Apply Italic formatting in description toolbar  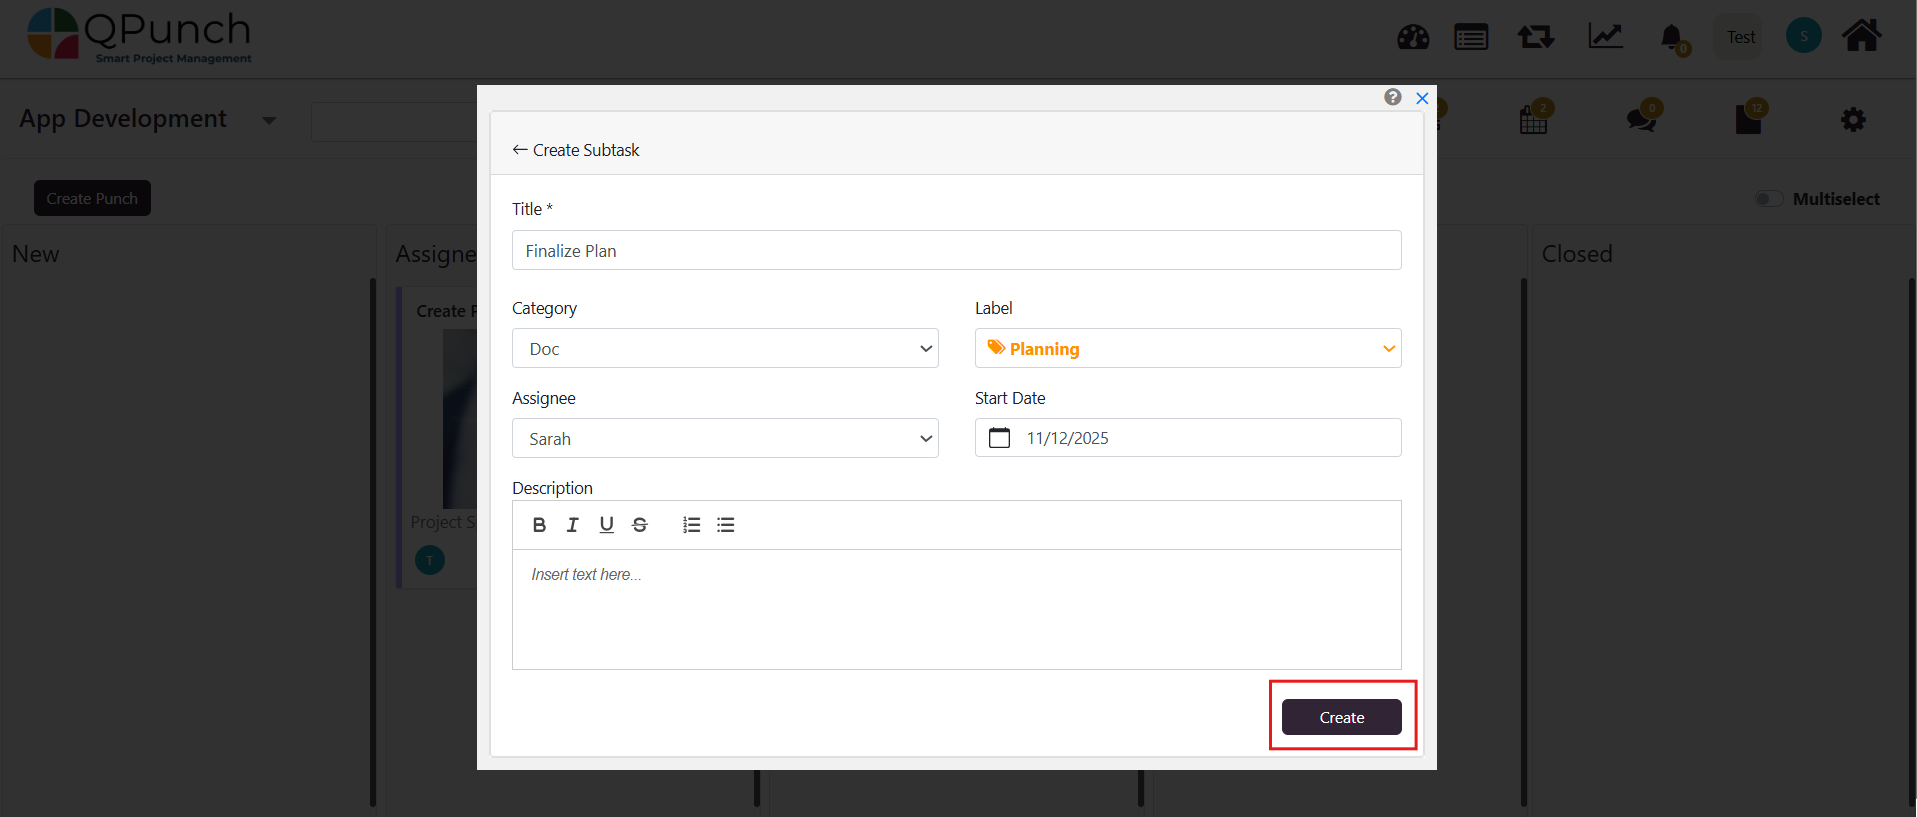tap(573, 525)
